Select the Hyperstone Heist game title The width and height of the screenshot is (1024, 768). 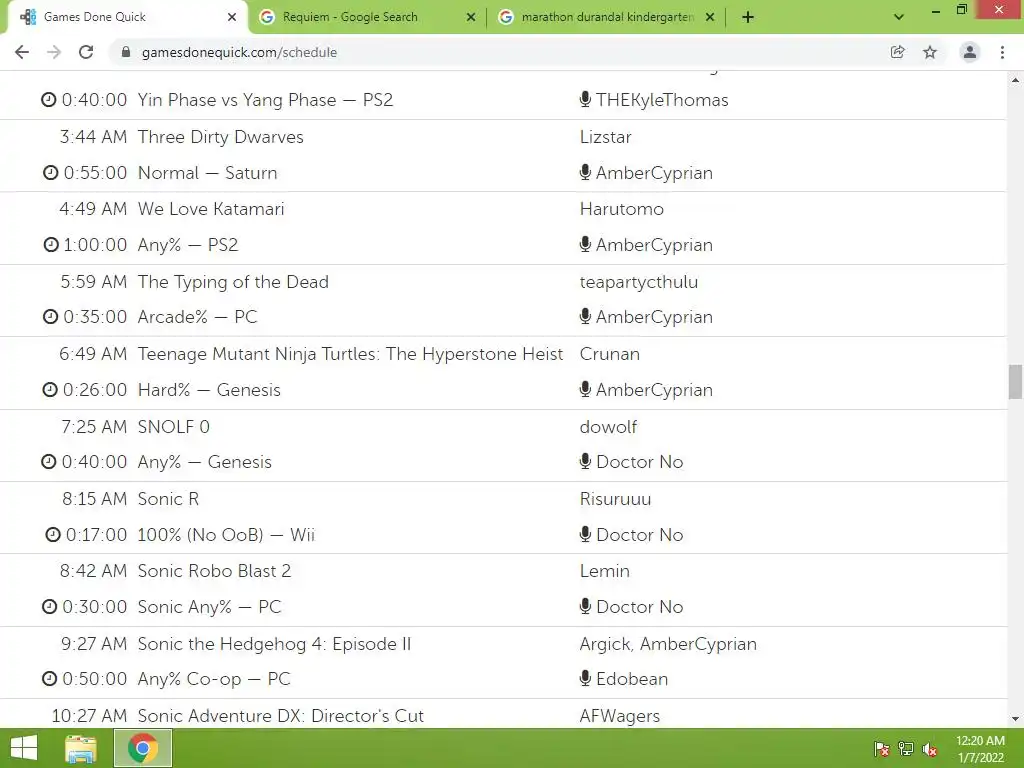click(350, 354)
